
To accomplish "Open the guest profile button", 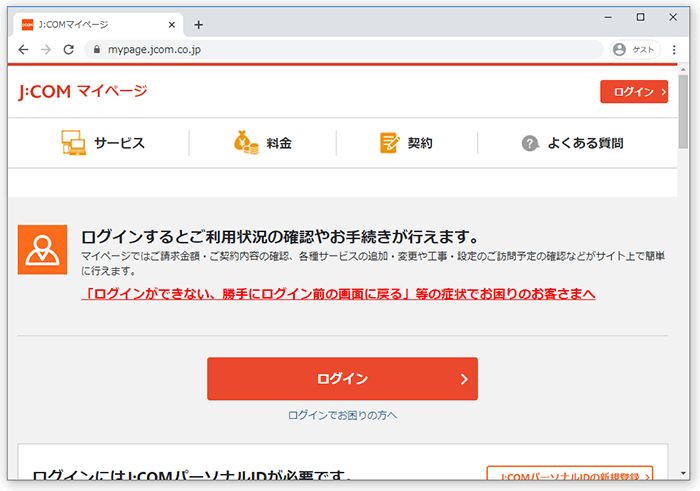I will (634, 50).
